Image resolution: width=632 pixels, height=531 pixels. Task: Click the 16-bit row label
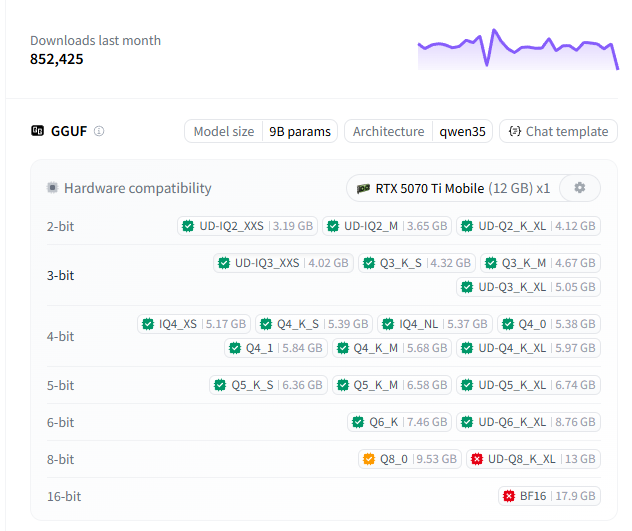click(x=64, y=496)
